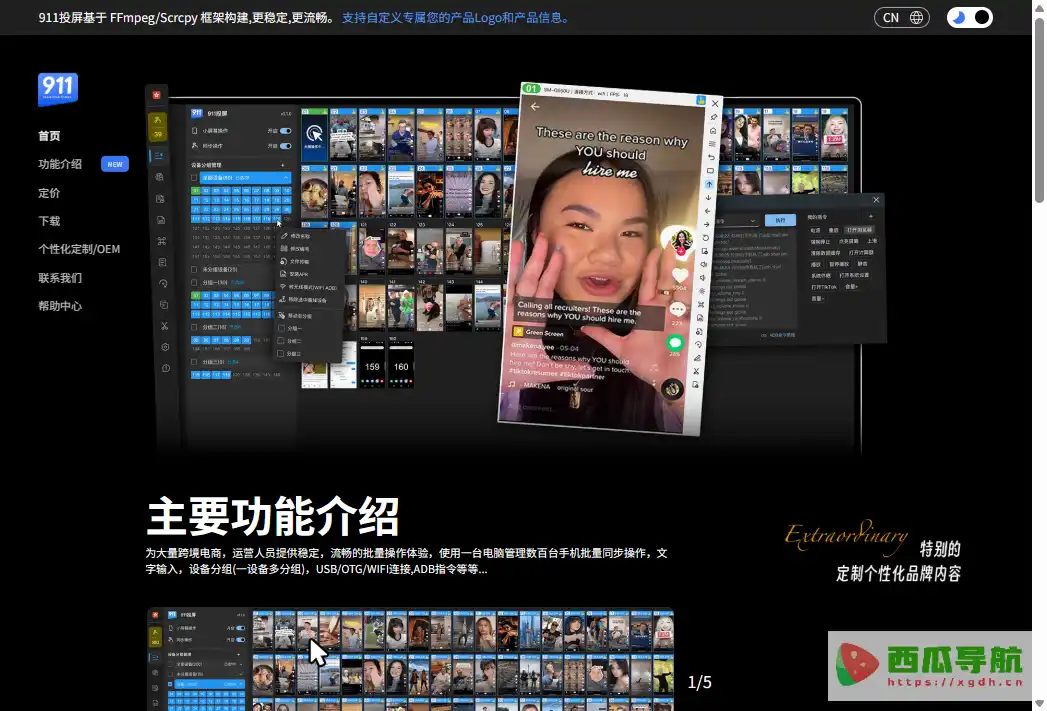The width and height of the screenshot is (1047, 711).
Task: Click the feature carousel screenshot below the heading
Action: [410, 659]
